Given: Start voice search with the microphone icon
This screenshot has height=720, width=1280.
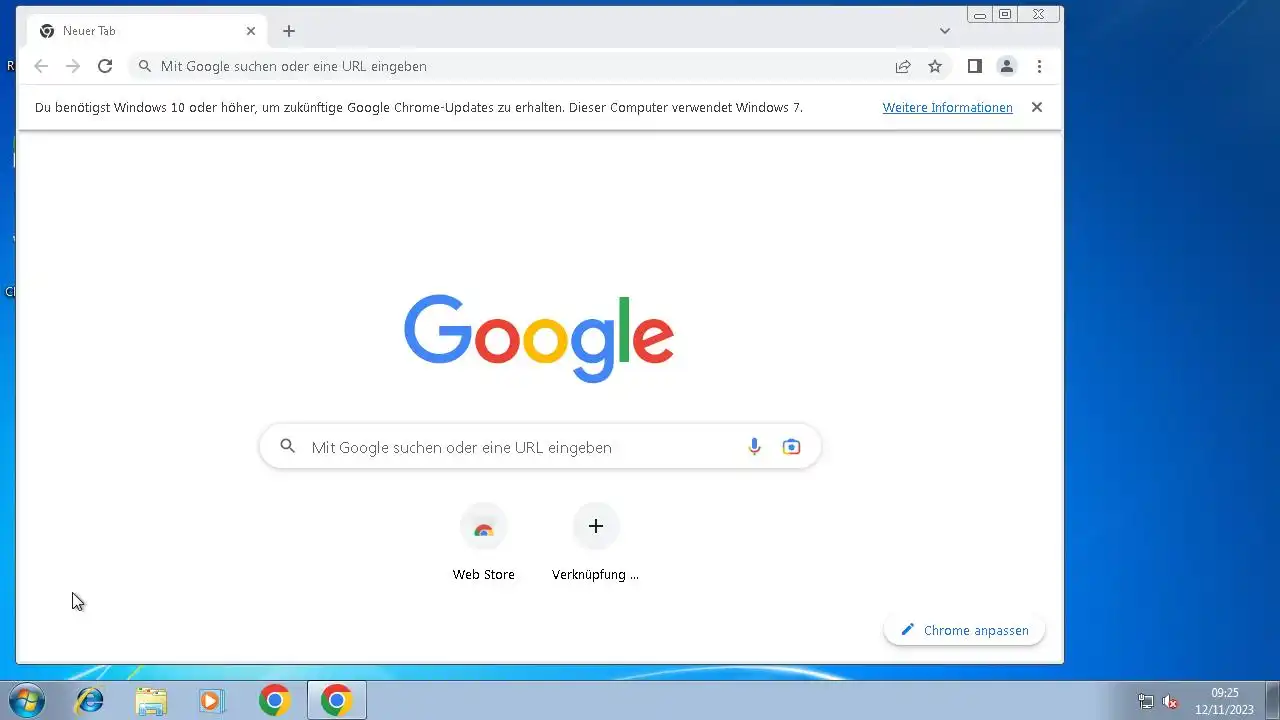Looking at the screenshot, I should (x=755, y=447).
